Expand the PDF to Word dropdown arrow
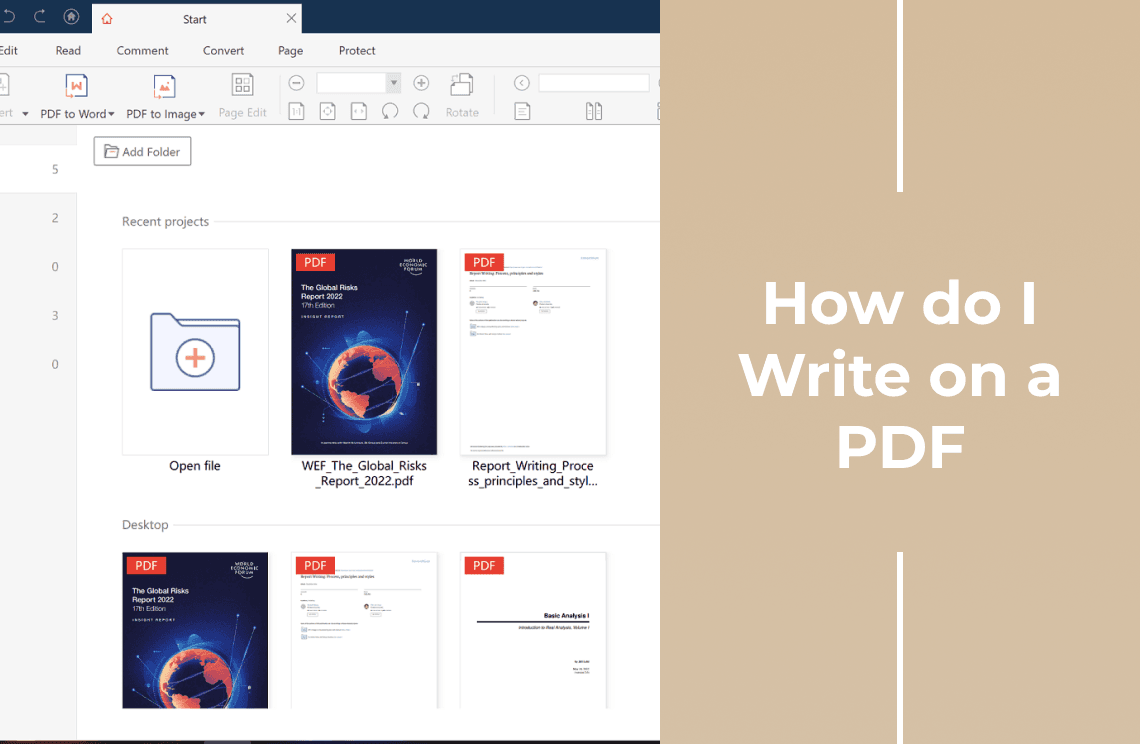Screen dimensions: 1140x744 (x=111, y=114)
